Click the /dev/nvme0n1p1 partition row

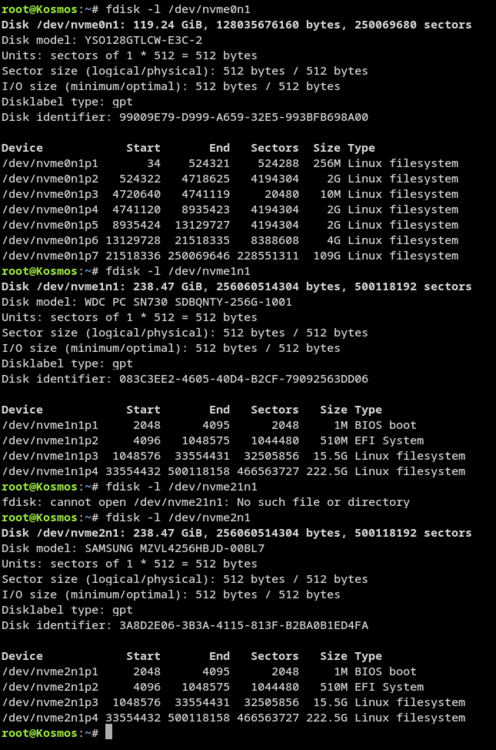[x=230, y=164]
